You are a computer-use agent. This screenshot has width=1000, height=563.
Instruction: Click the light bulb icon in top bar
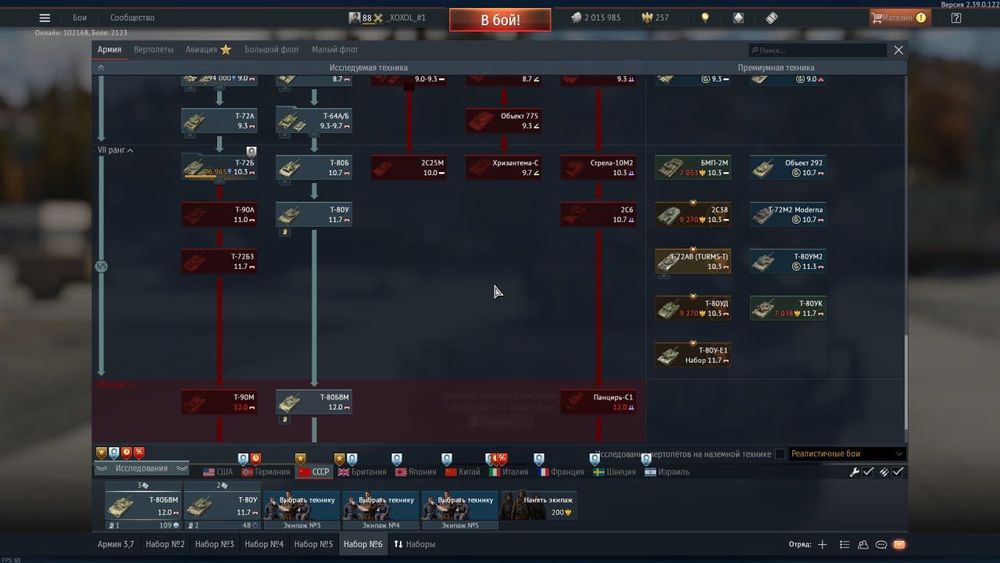pos(705,18)
